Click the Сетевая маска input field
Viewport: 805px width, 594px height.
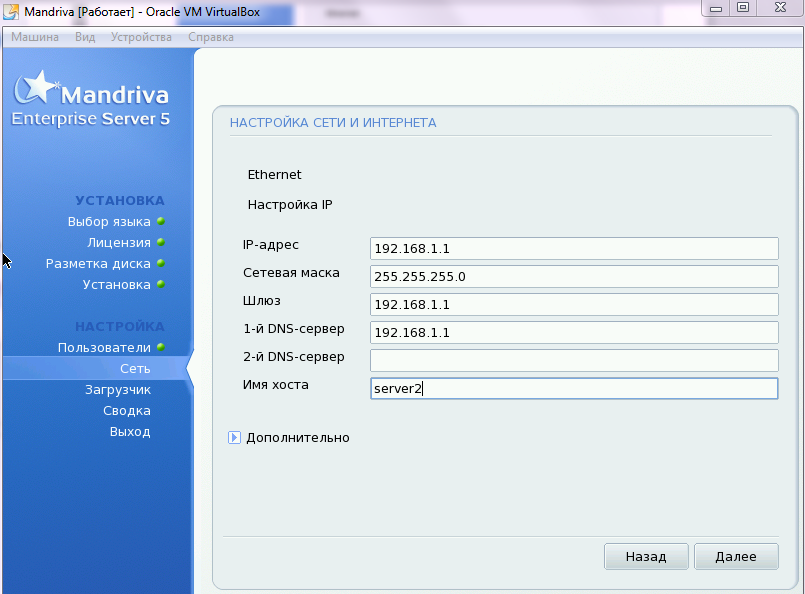[x=574, y=277]
